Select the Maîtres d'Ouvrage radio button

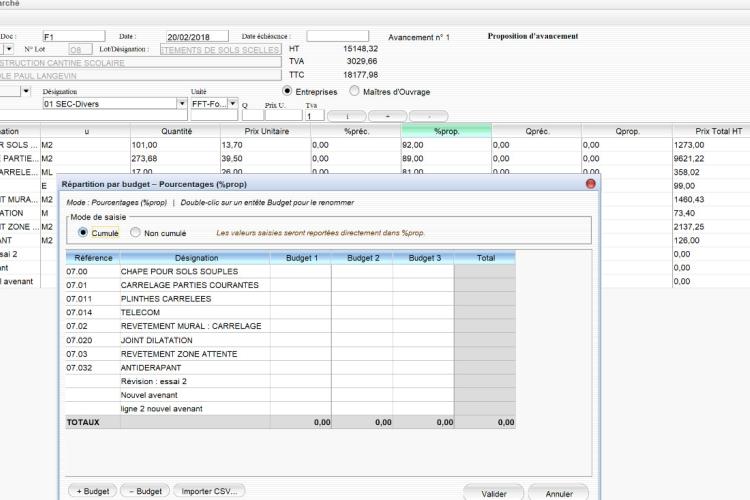click(354, 90)
